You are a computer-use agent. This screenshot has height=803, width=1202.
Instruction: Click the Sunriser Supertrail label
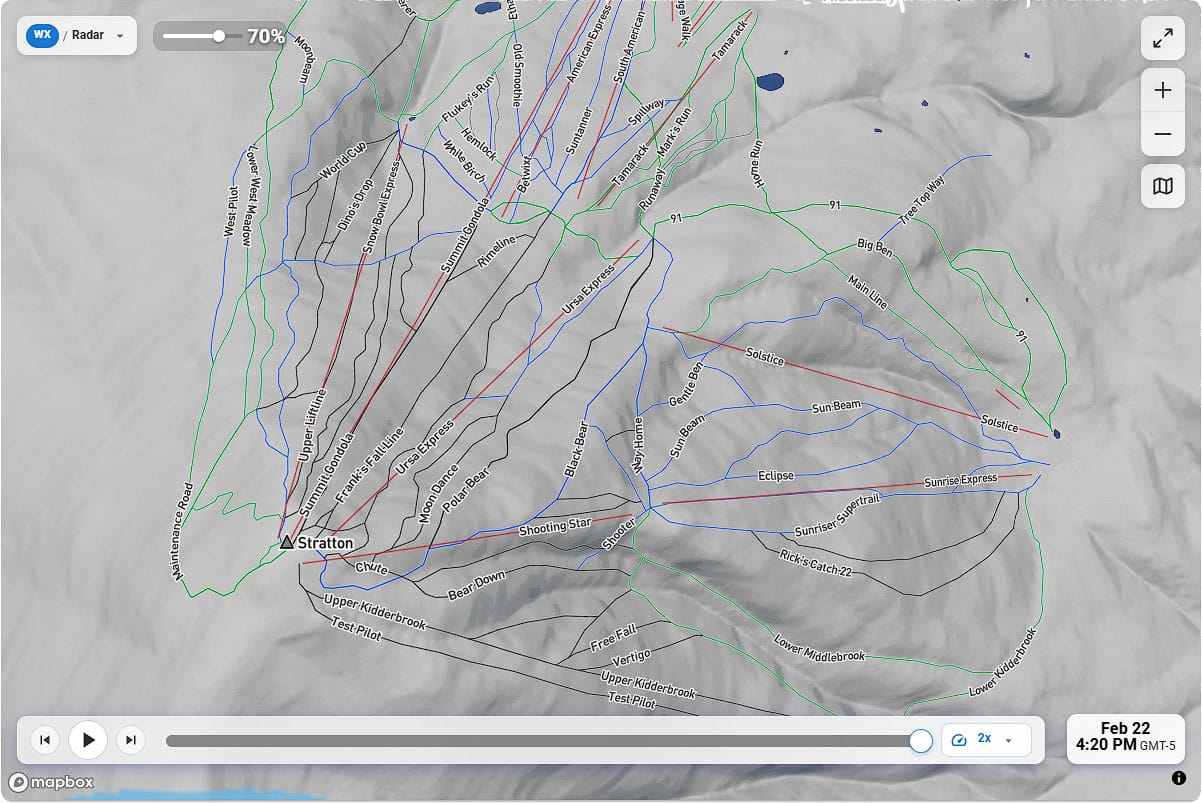point(837,515)
